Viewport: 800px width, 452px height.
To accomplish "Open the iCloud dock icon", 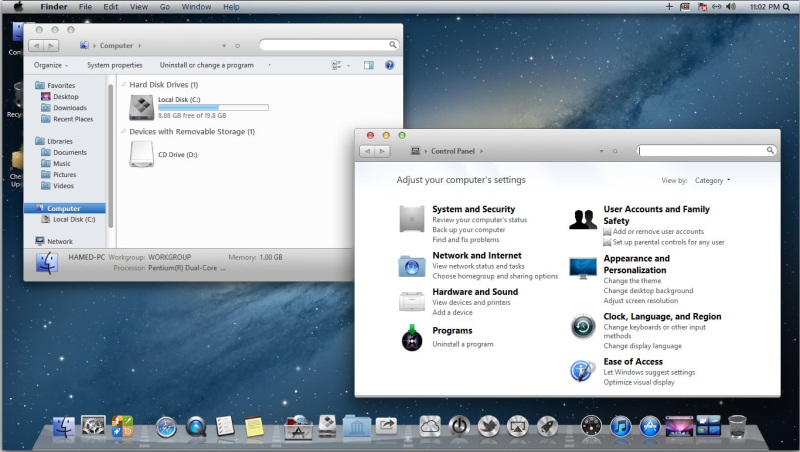I will coord(430,425).
